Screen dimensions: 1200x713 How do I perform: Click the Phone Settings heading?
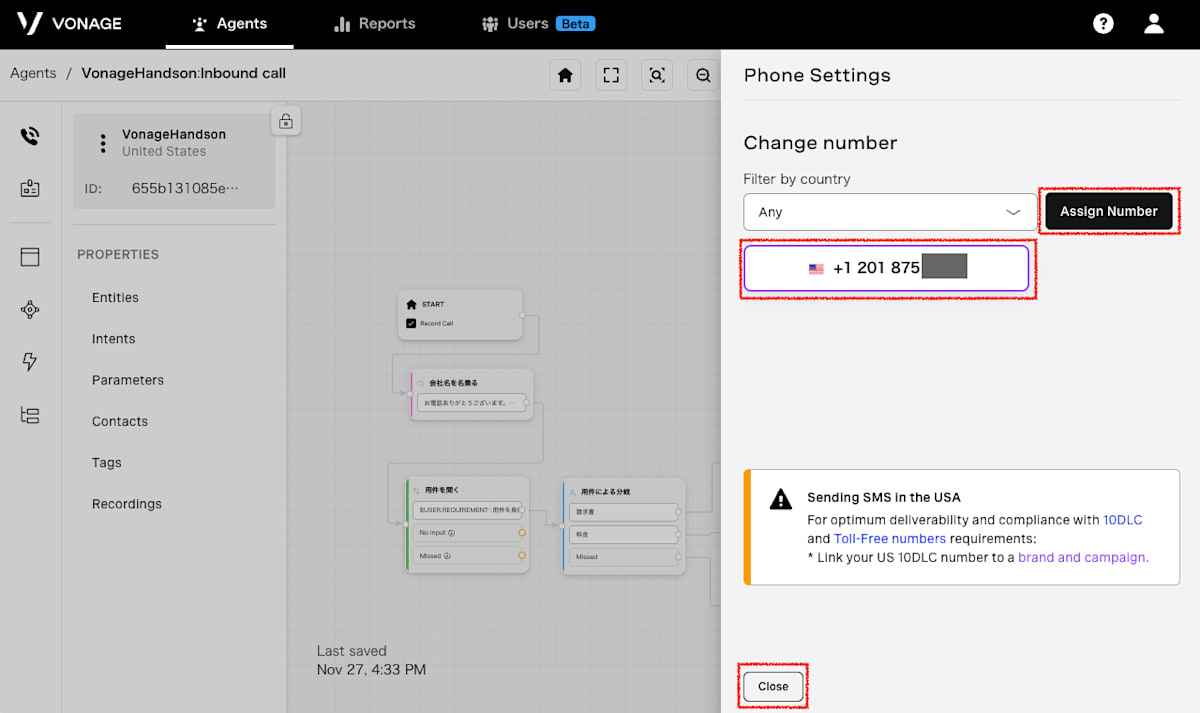pyautogui.click(x=817, y=75)
